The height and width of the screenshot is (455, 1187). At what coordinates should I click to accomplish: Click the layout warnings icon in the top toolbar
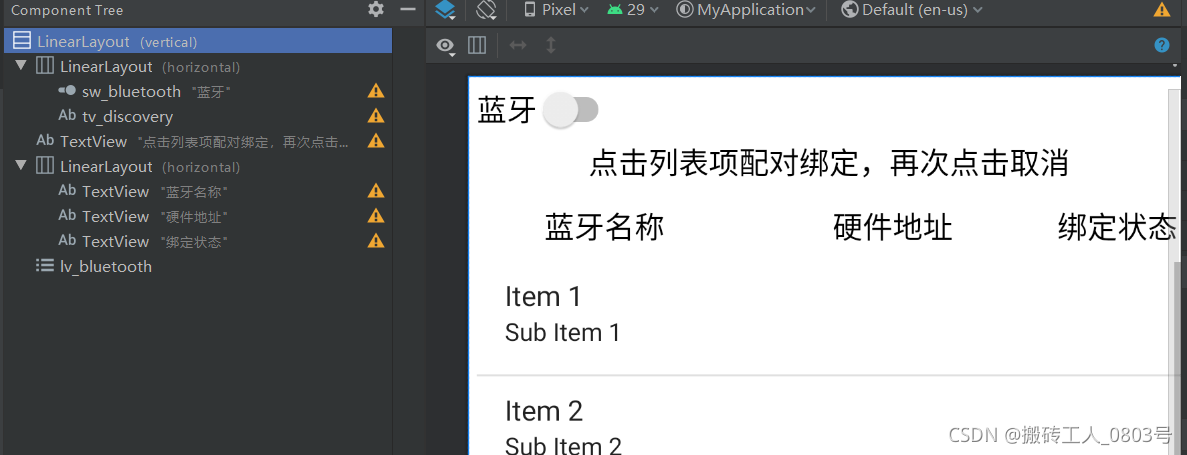coord(1161,10)
